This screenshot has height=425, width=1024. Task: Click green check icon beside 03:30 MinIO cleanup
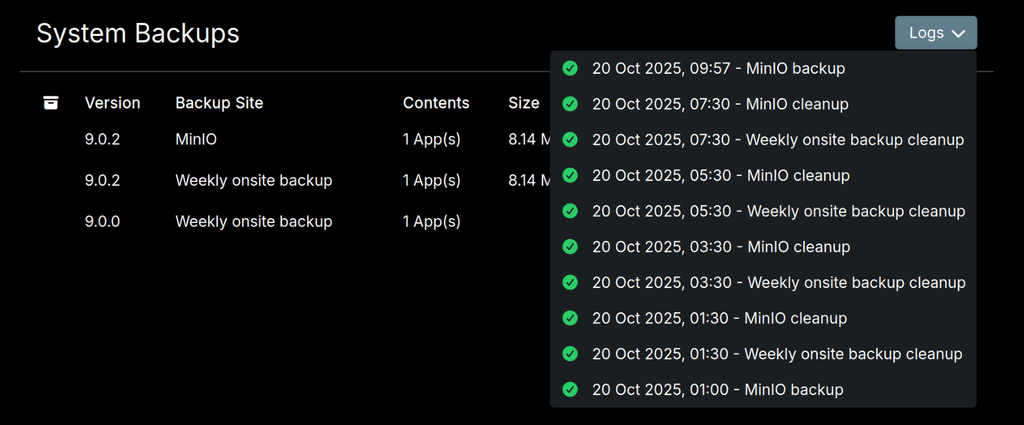(x=570, y=247)
